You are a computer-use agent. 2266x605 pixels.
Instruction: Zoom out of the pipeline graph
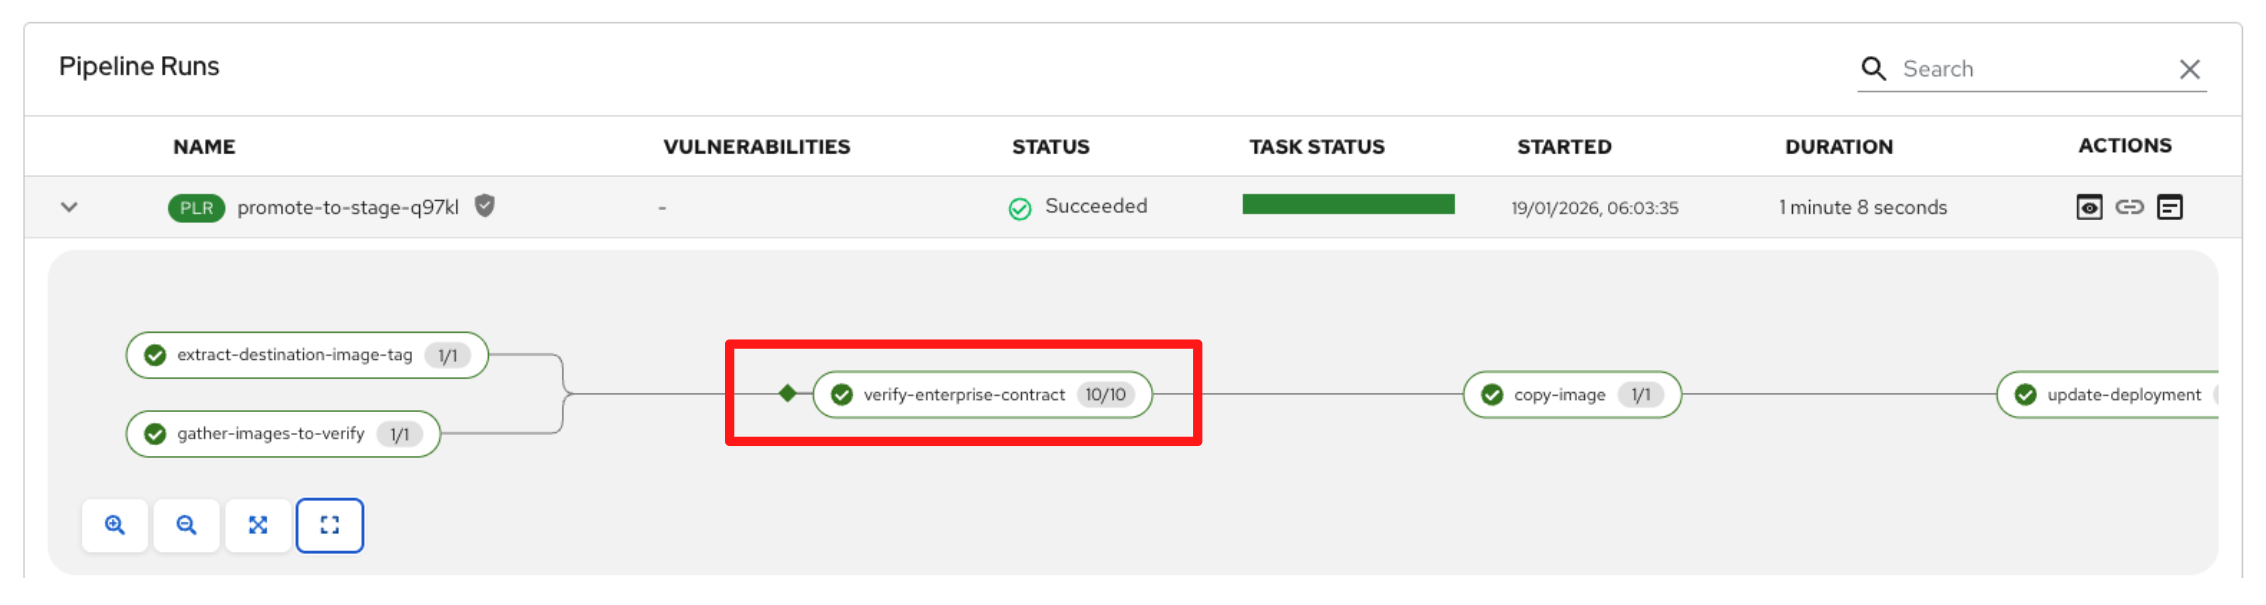[x=186, y=525]
